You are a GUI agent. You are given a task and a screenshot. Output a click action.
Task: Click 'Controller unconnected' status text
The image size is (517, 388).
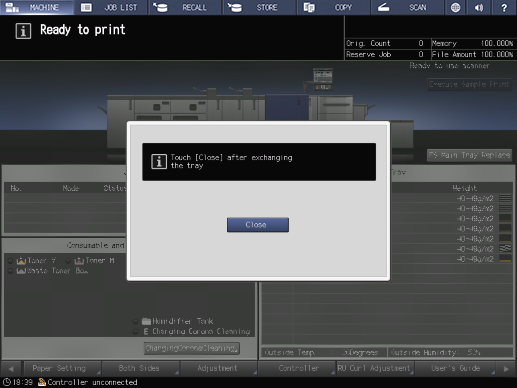[x=92, y=382]
